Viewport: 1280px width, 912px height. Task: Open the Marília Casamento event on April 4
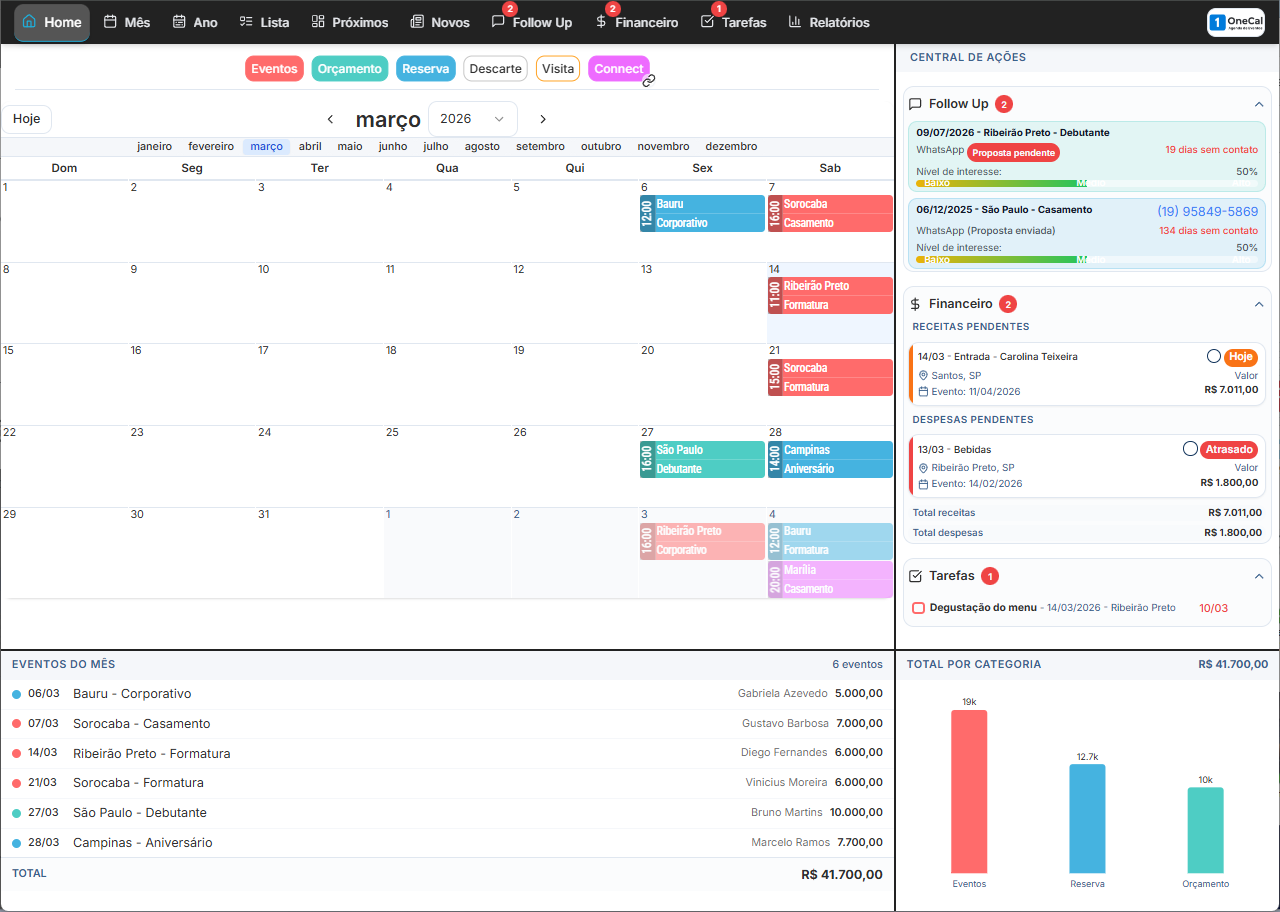point(830,579)
